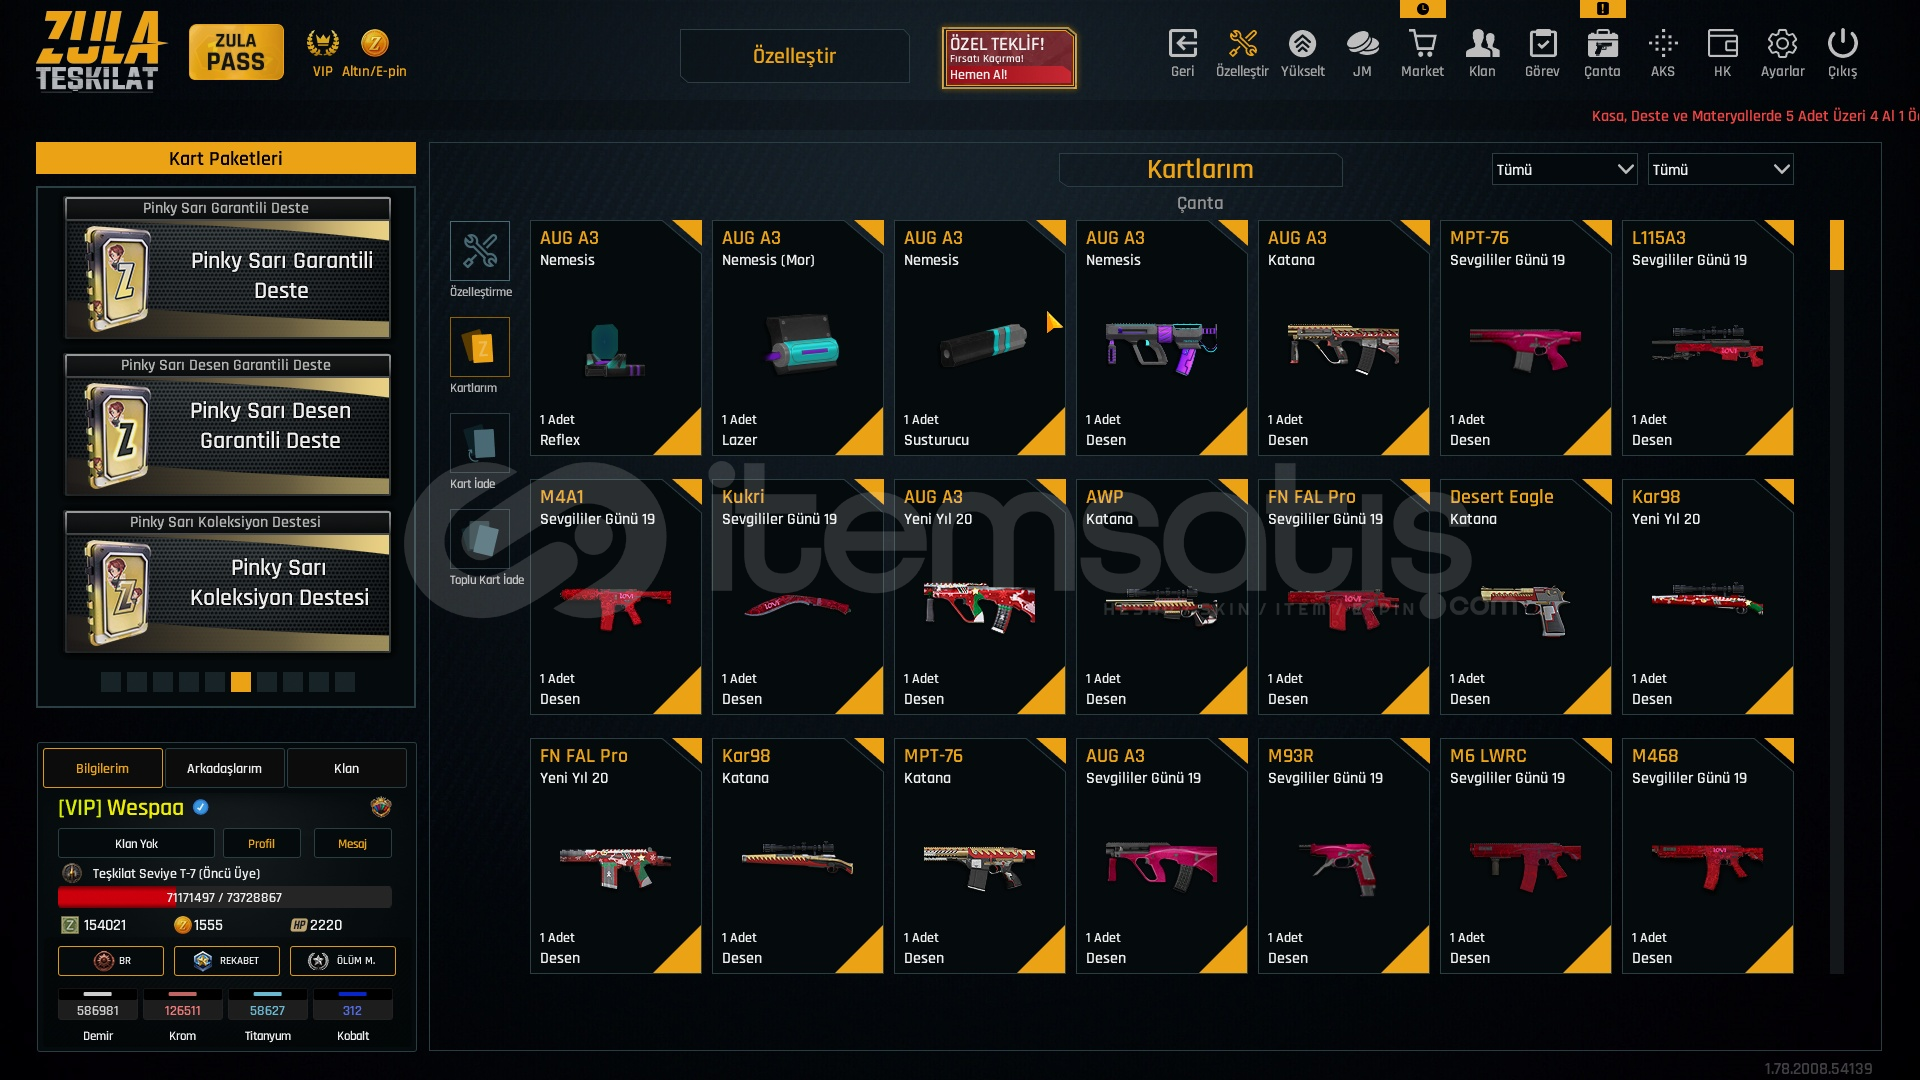This screenshot has height=1080, width=1920.
Task: Select the Kart İade sidebar icon
Action: pos(480,443)
